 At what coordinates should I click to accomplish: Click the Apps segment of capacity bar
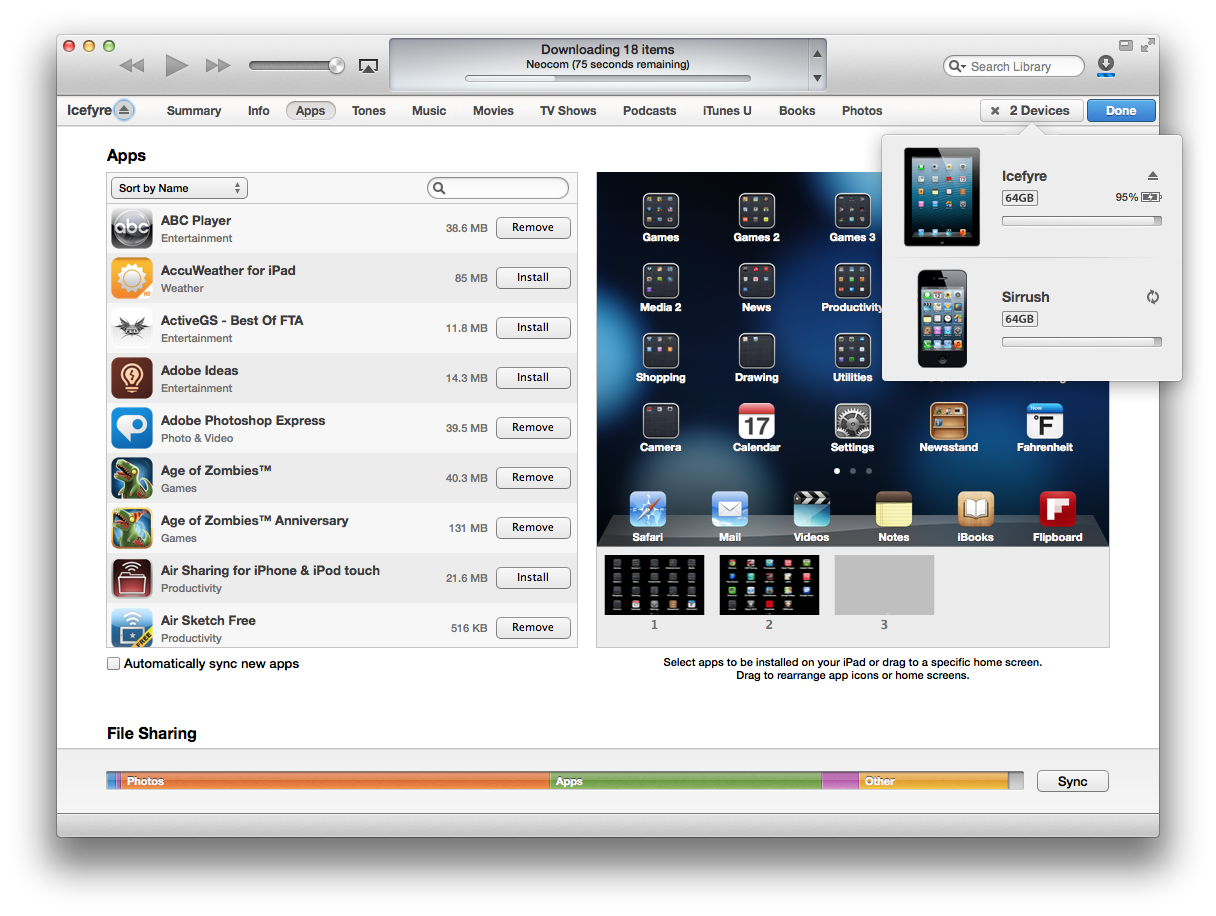686,781
